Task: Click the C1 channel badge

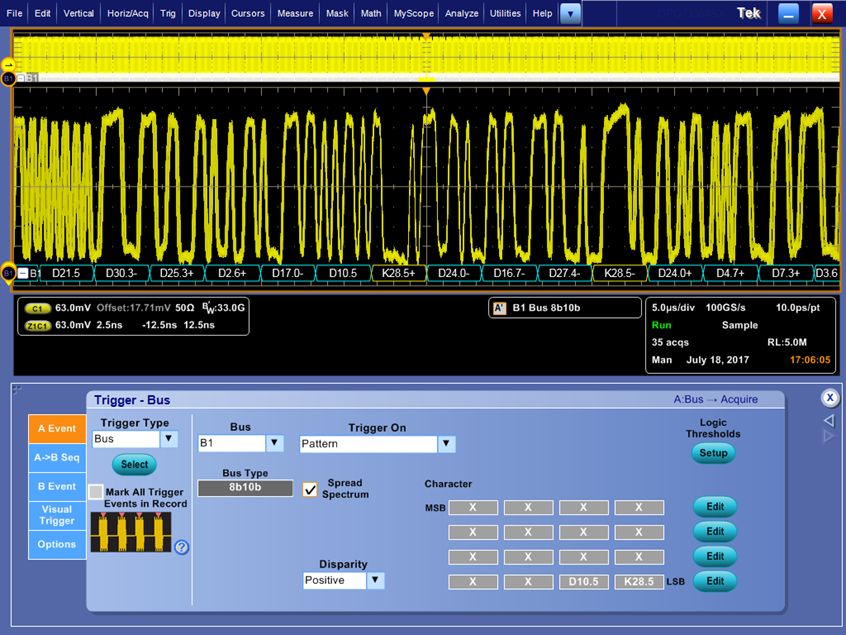Action: (39, 309)
